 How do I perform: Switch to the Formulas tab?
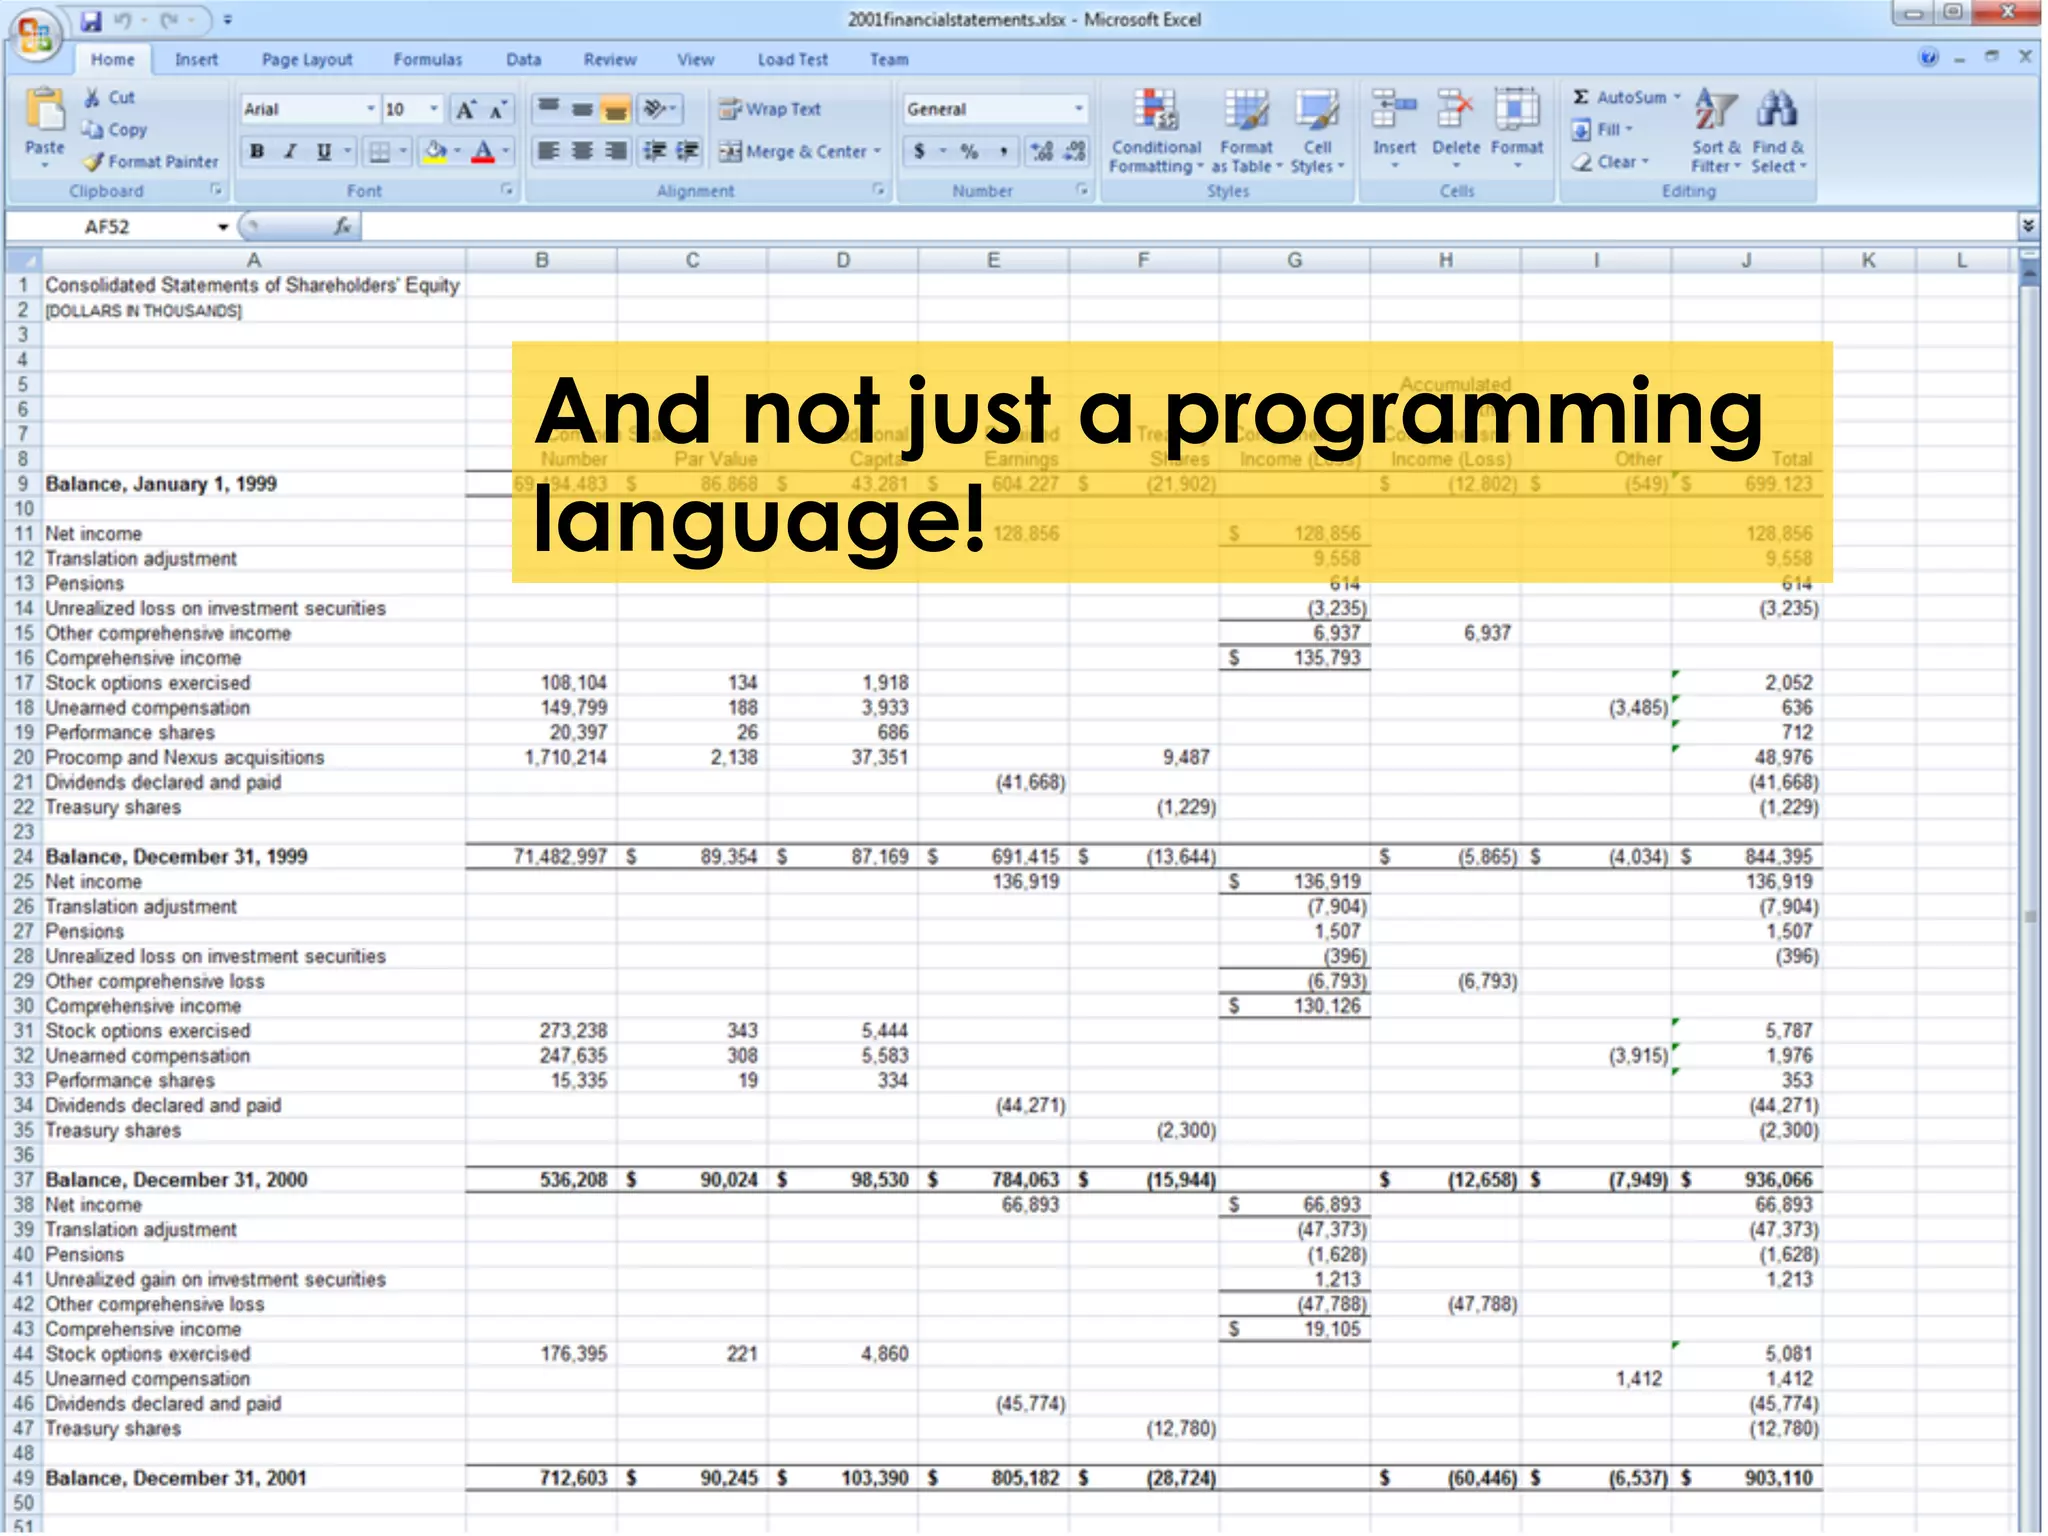[x=427, y=60]
